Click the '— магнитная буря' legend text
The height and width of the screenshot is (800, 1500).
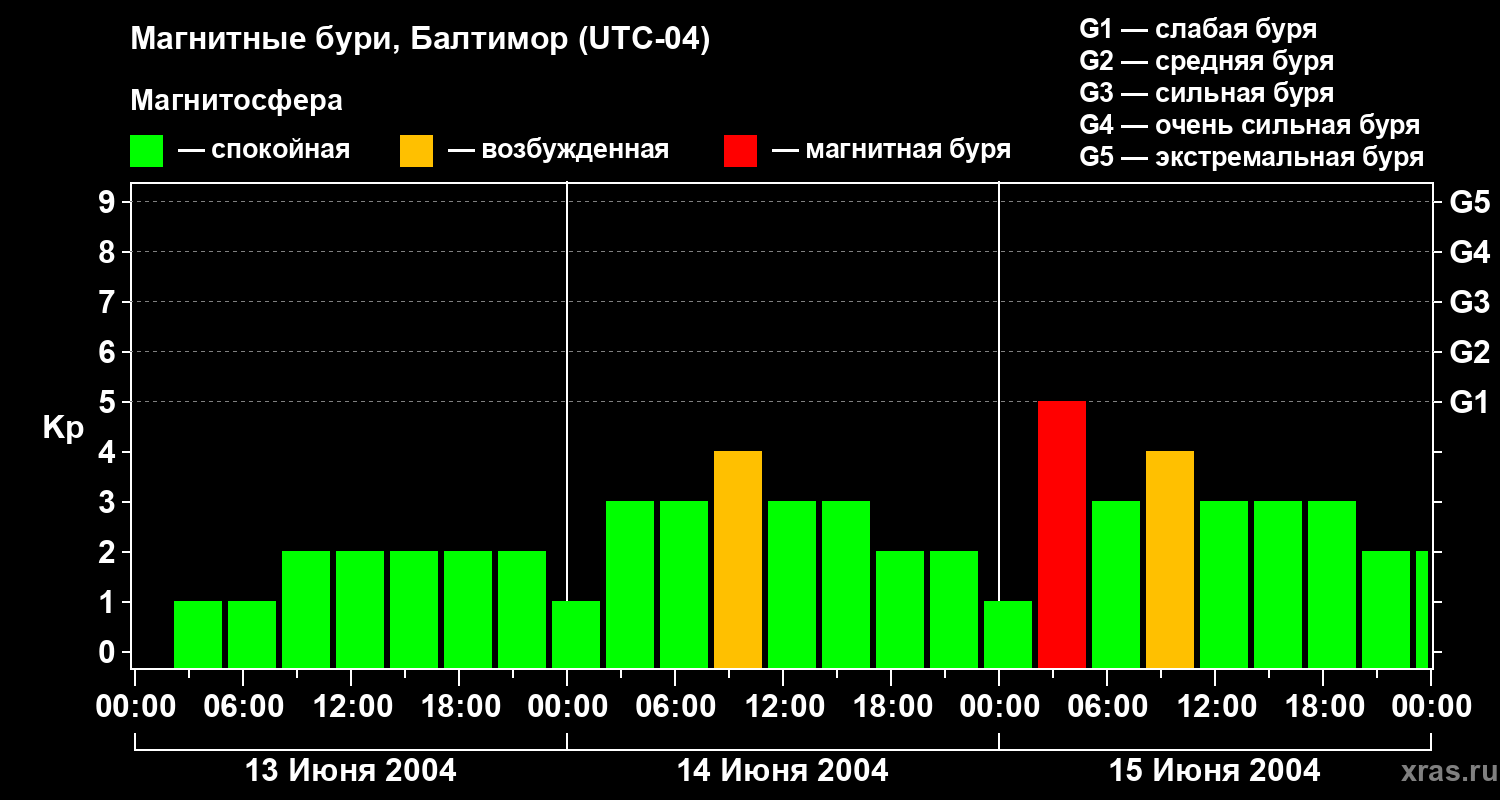click(891, 150)
